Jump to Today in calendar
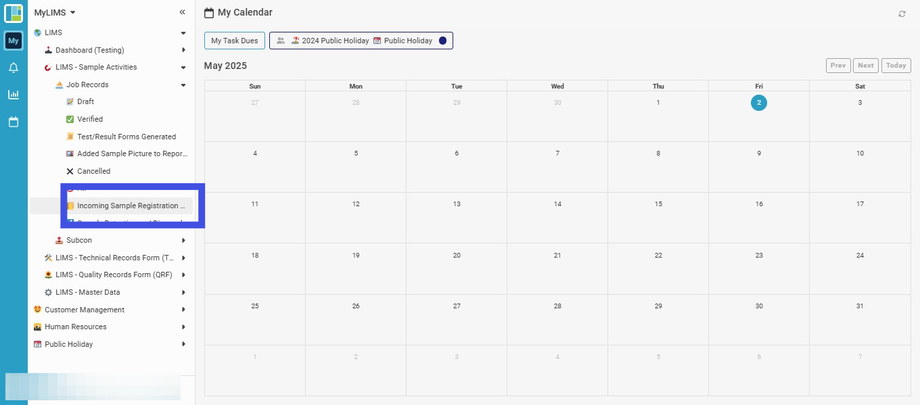The width and height of the screenshot is (920, 405). point(896,65)
